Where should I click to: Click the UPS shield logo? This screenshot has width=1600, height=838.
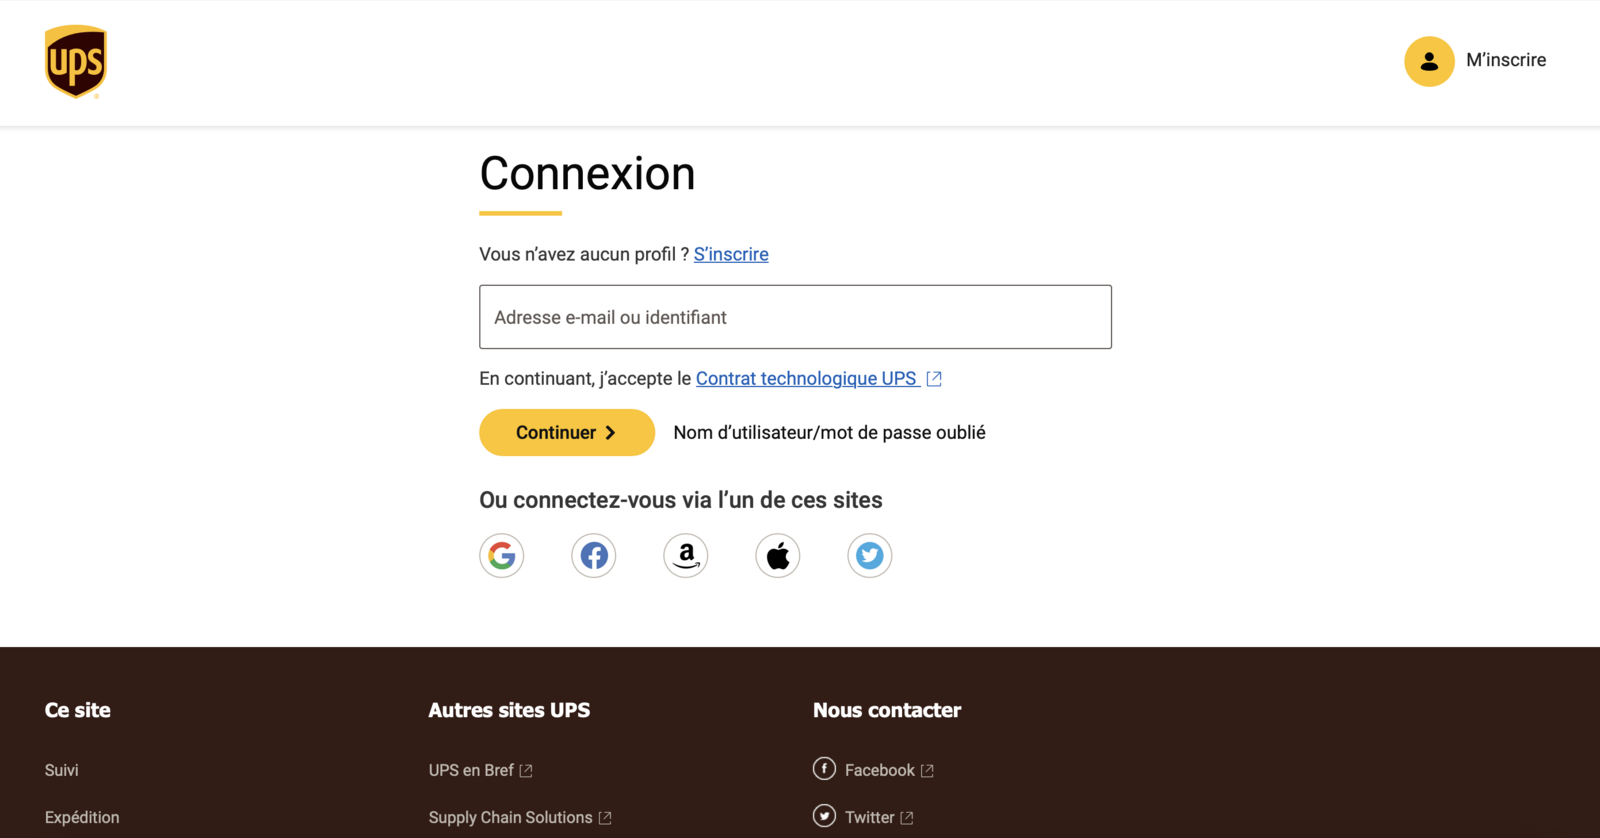pos(76,61)
